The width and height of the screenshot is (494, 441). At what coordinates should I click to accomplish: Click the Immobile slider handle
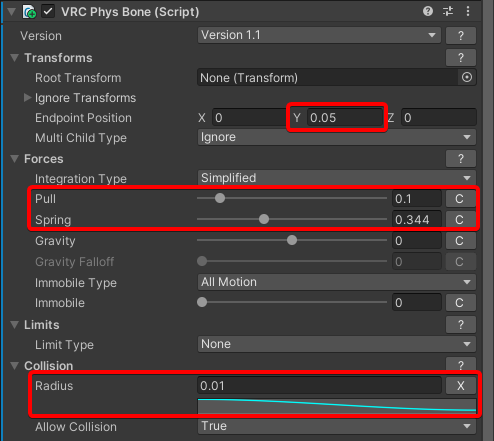202,302
